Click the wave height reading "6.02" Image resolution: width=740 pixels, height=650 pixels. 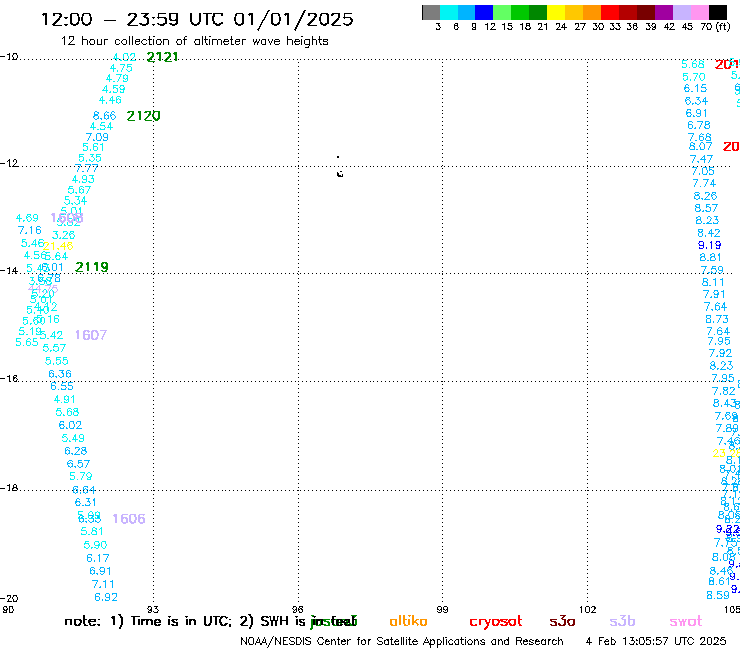tap(70, 425)
